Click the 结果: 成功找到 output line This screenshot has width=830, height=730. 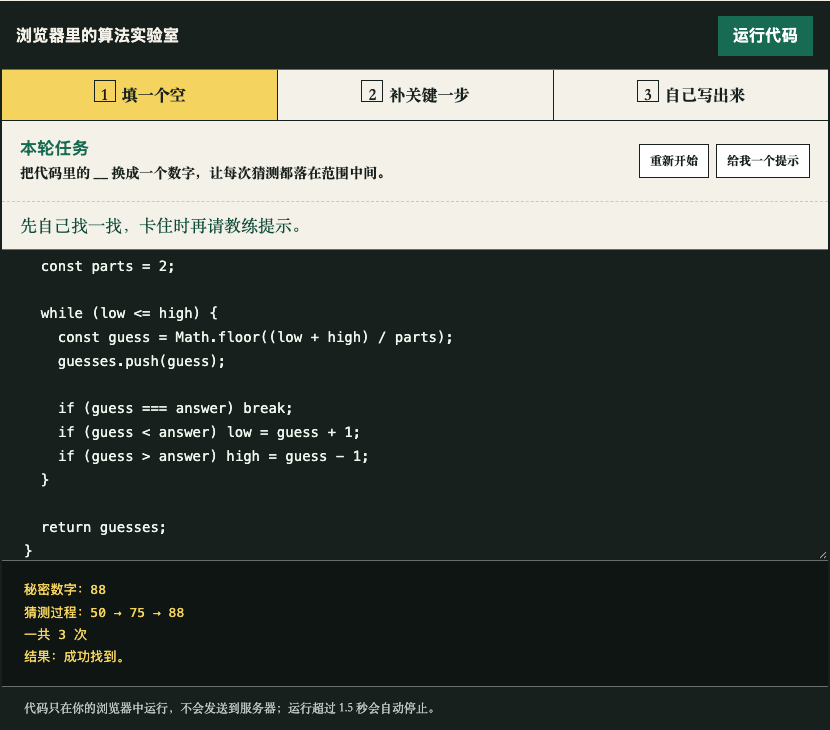tap(74, 657)
